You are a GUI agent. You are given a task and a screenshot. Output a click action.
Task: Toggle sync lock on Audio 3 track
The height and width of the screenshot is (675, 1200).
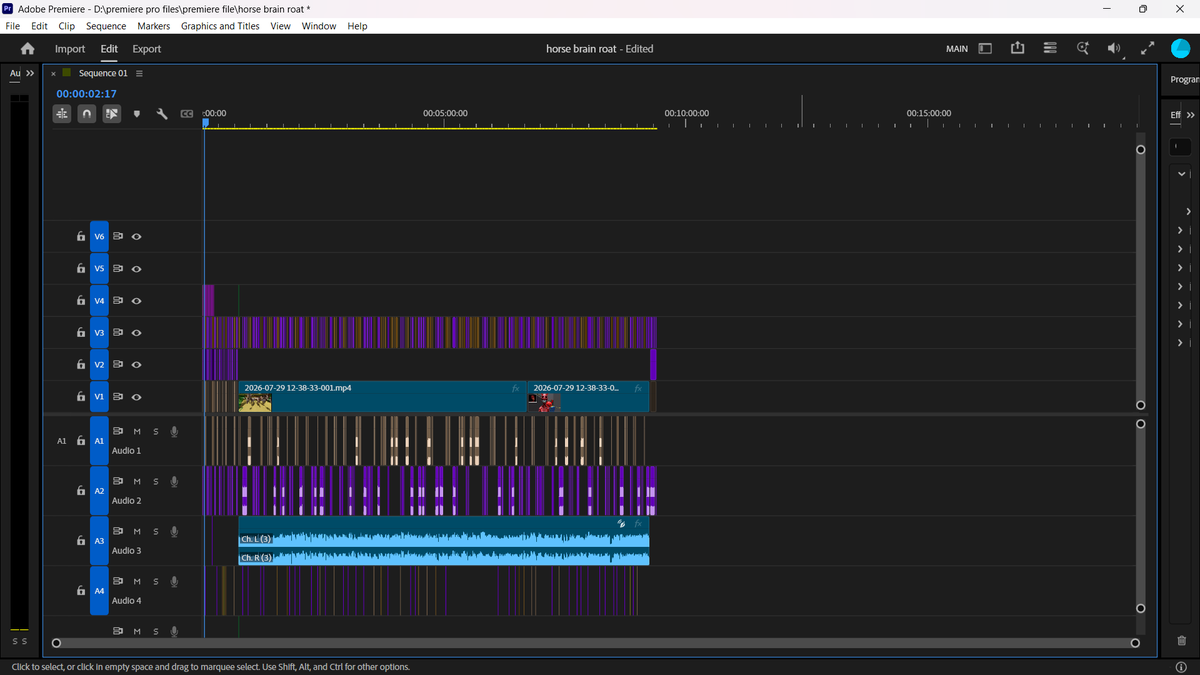point(118,531)
